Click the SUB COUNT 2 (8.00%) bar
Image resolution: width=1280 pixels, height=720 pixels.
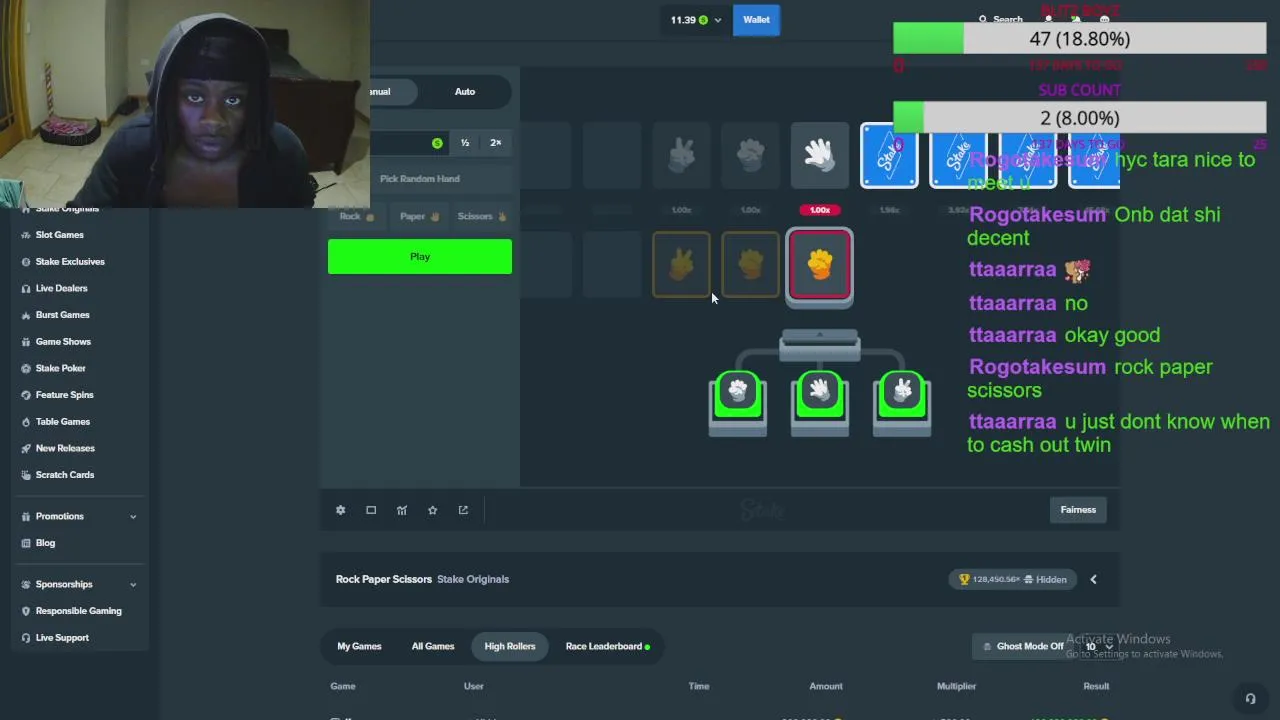[1080, 118]
